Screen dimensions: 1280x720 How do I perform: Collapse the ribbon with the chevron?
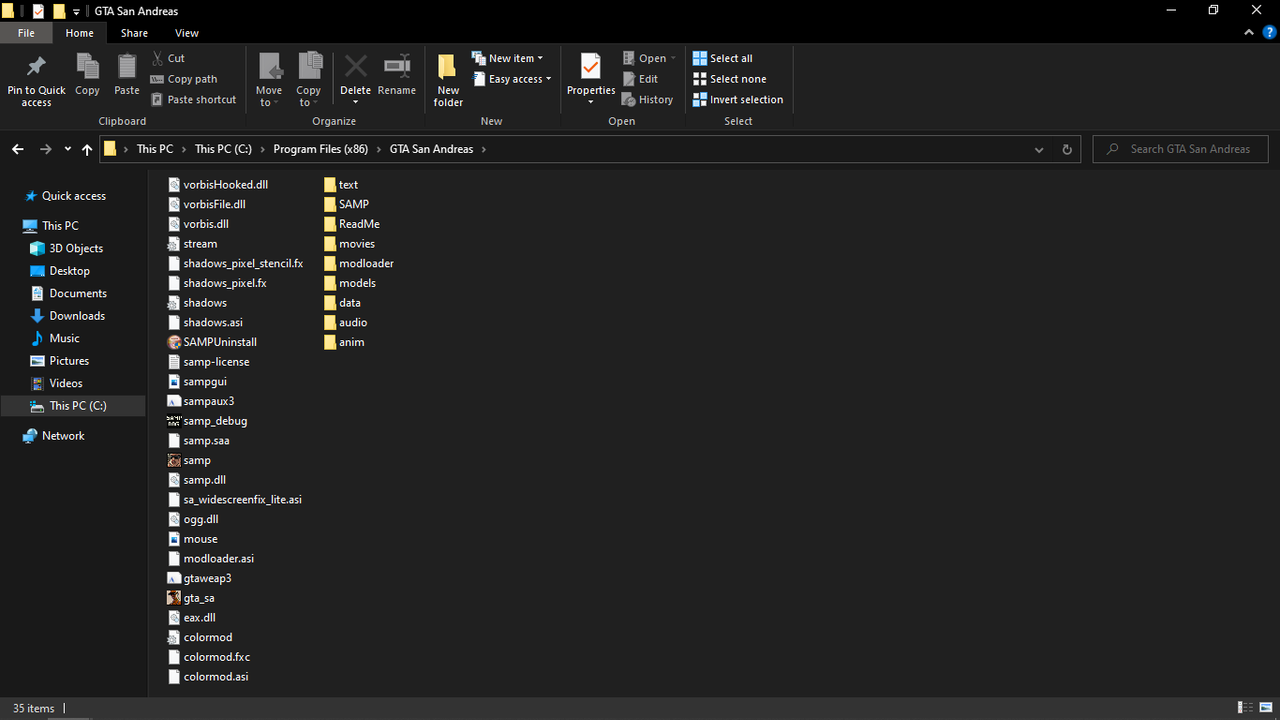click(x=1249, y=33)
